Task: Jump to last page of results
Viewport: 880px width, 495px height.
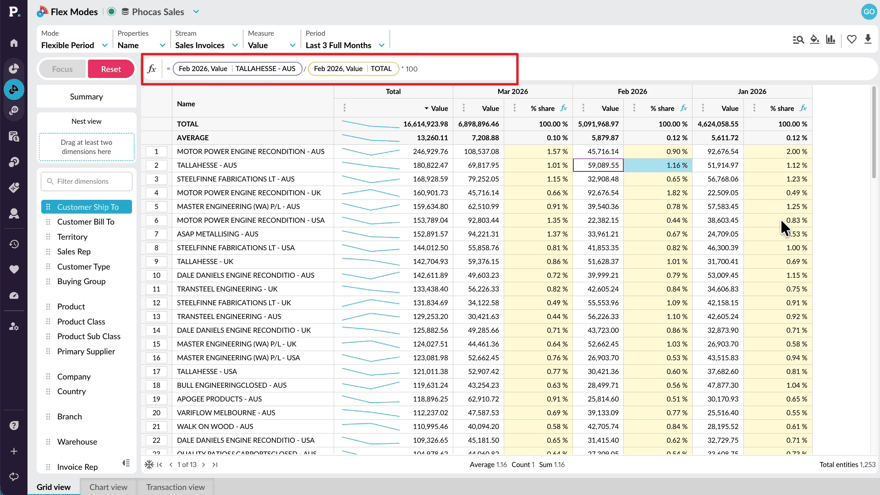Action: [x=215, y=465]
